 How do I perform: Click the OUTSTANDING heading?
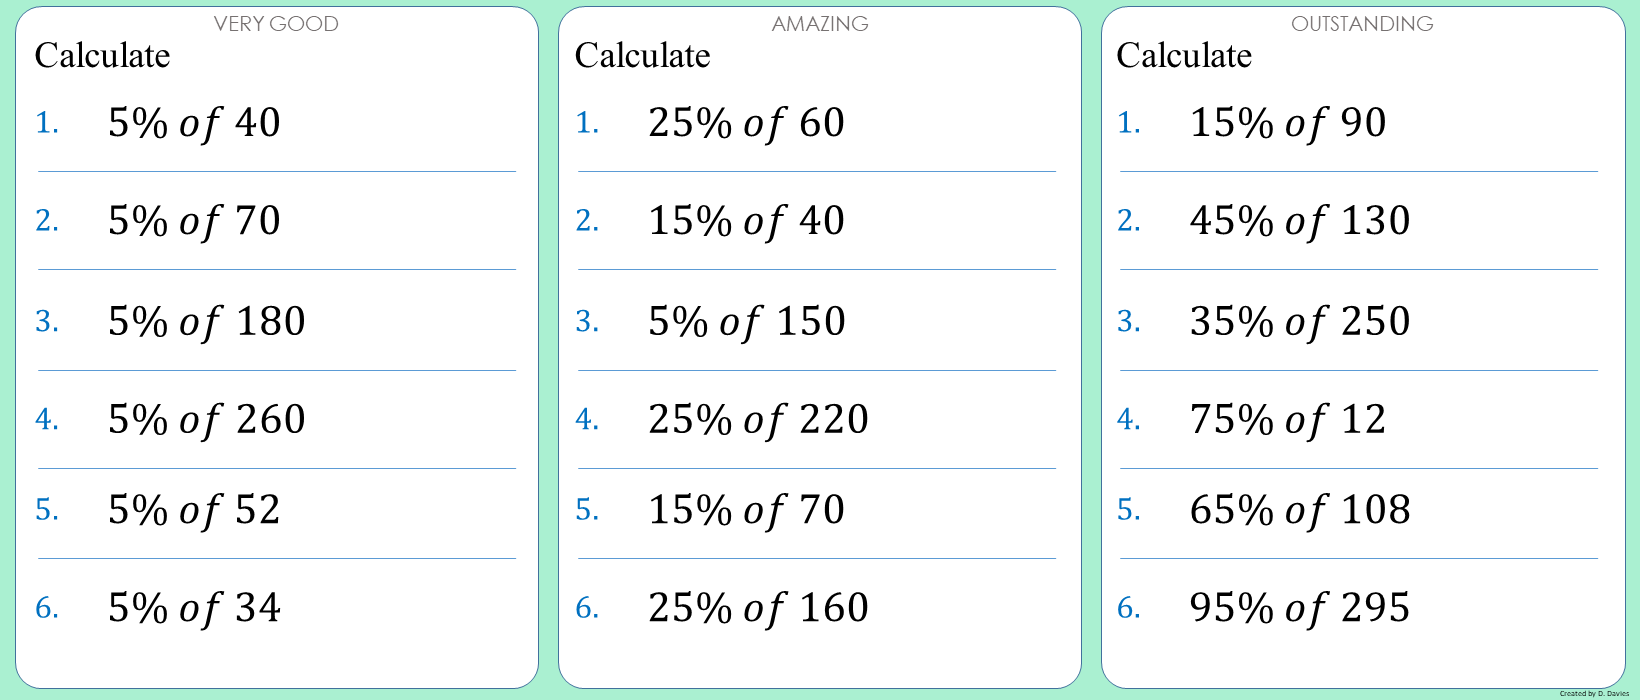pyautogui.click(x=1362, y=24)
